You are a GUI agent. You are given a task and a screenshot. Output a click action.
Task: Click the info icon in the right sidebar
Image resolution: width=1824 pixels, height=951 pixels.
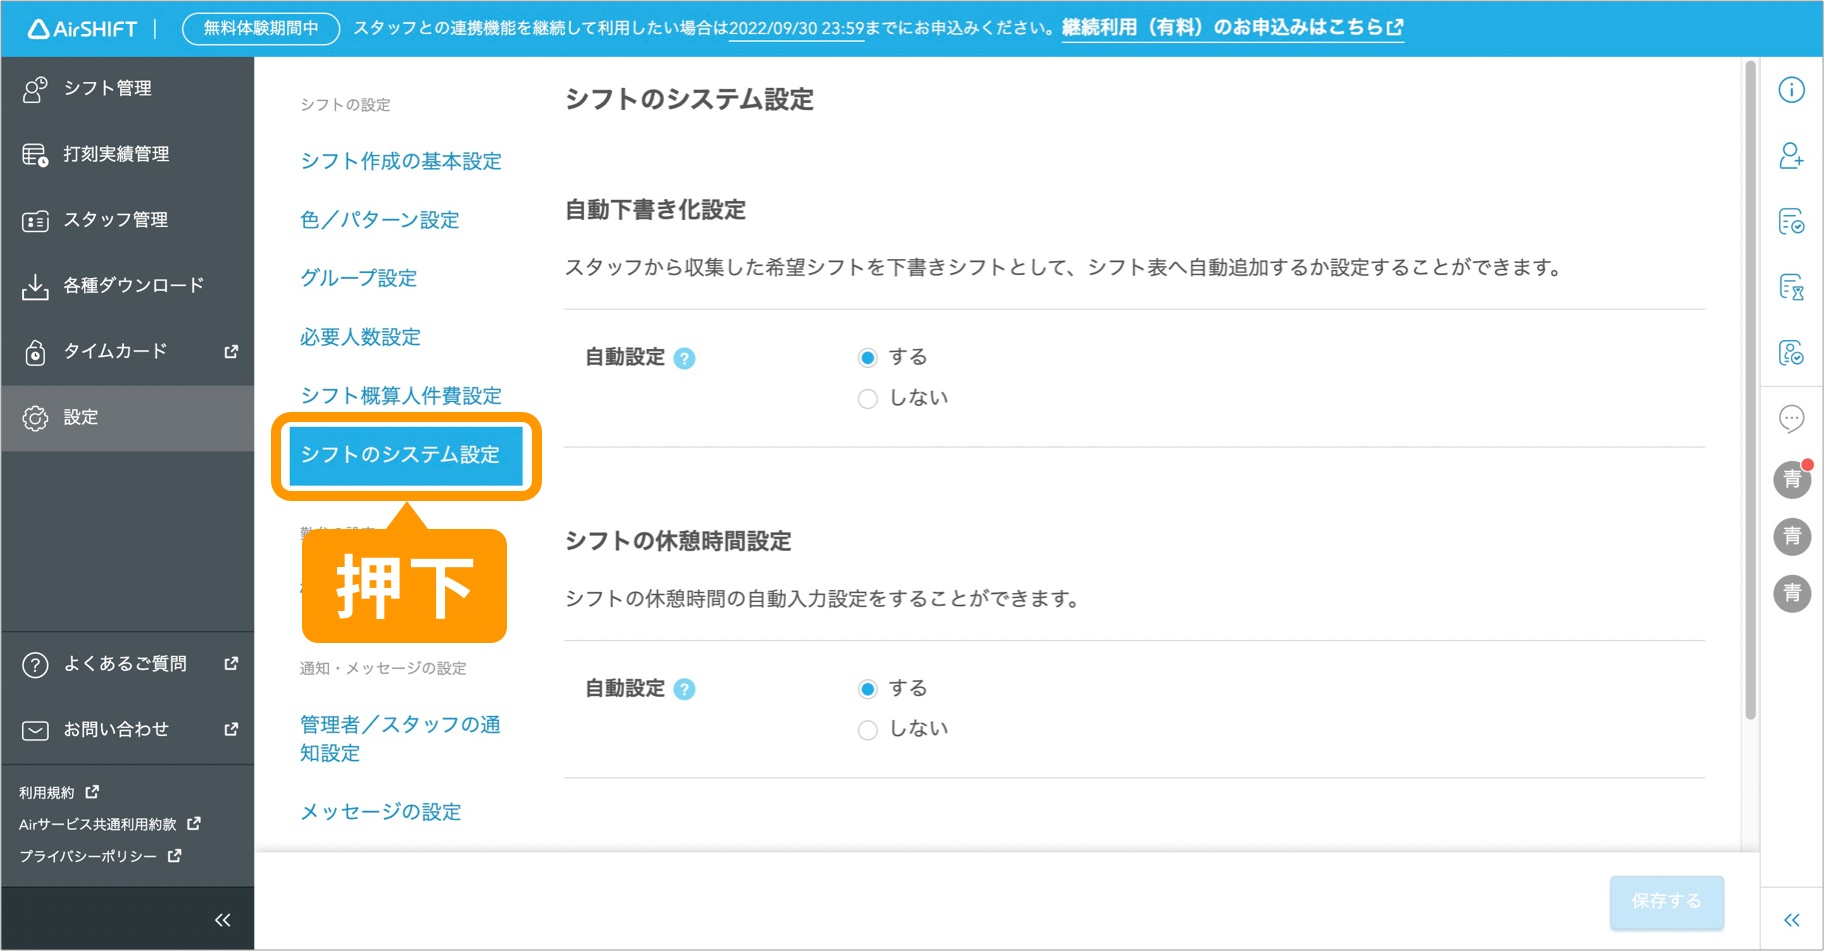1792,90
